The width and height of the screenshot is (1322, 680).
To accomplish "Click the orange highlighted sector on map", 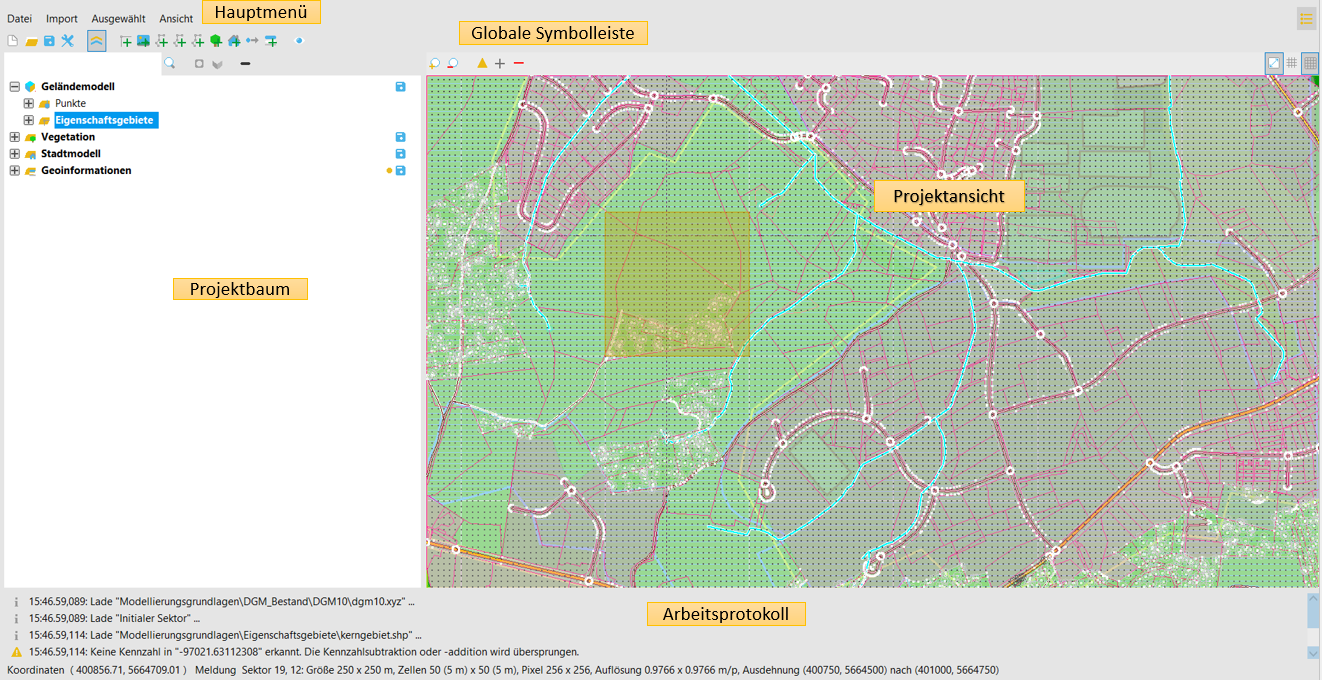I will [x=677, y=284].
